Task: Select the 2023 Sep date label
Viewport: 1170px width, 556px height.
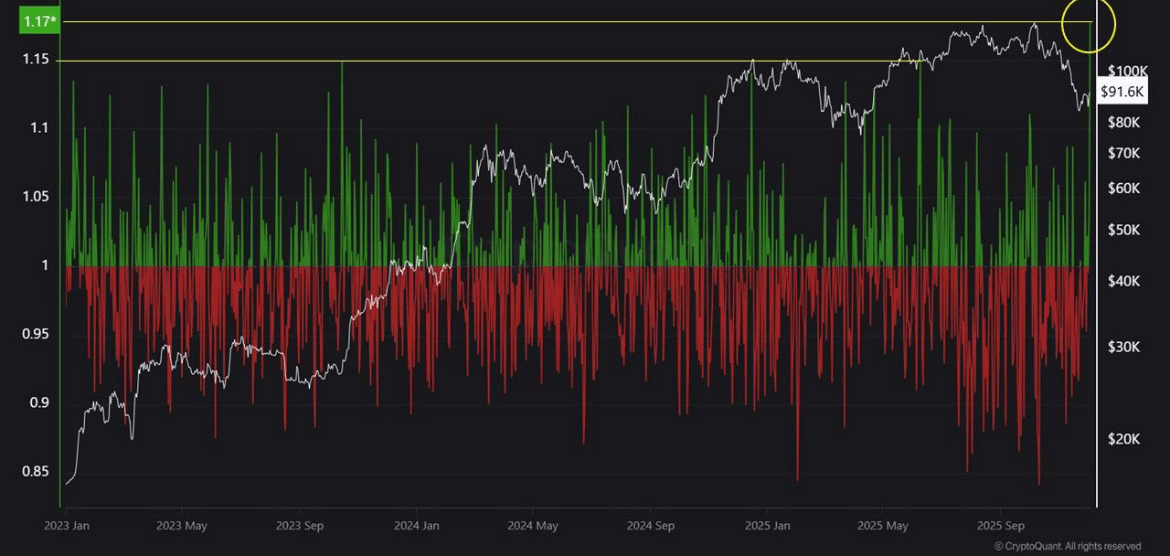Action: click(298, 525)
